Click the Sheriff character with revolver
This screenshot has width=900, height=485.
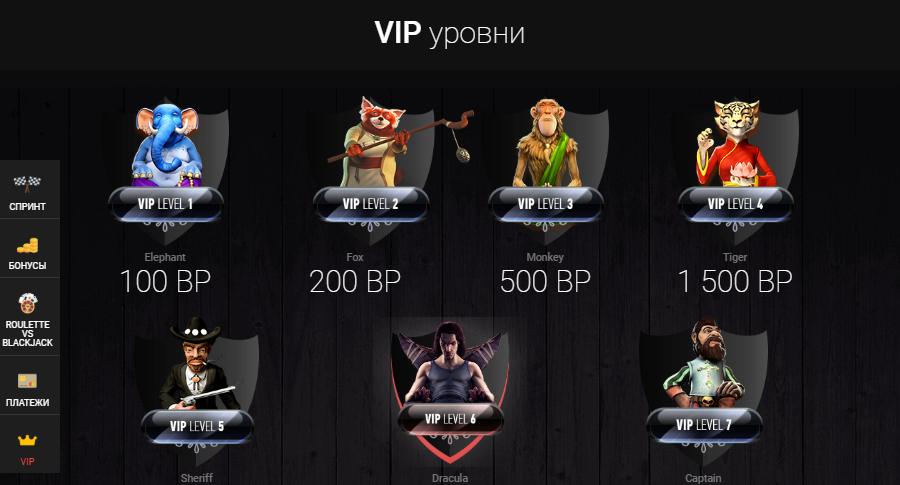pos(198,363)
